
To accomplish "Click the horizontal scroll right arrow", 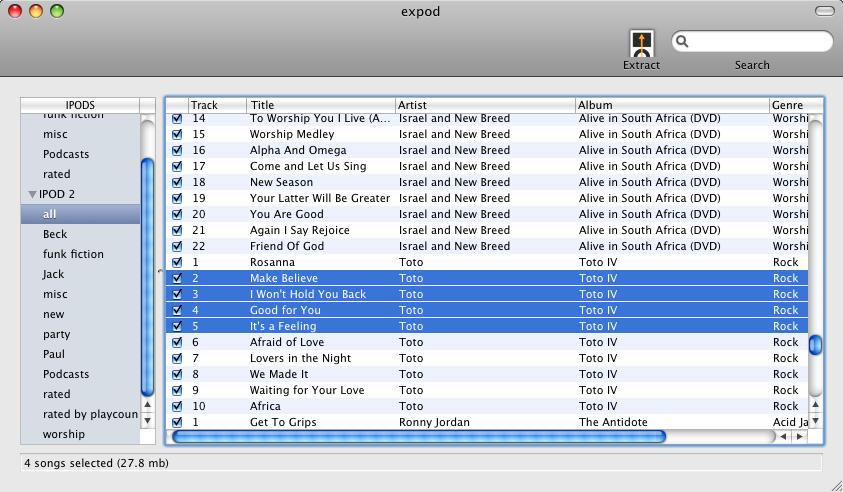I will coord(800,437).
